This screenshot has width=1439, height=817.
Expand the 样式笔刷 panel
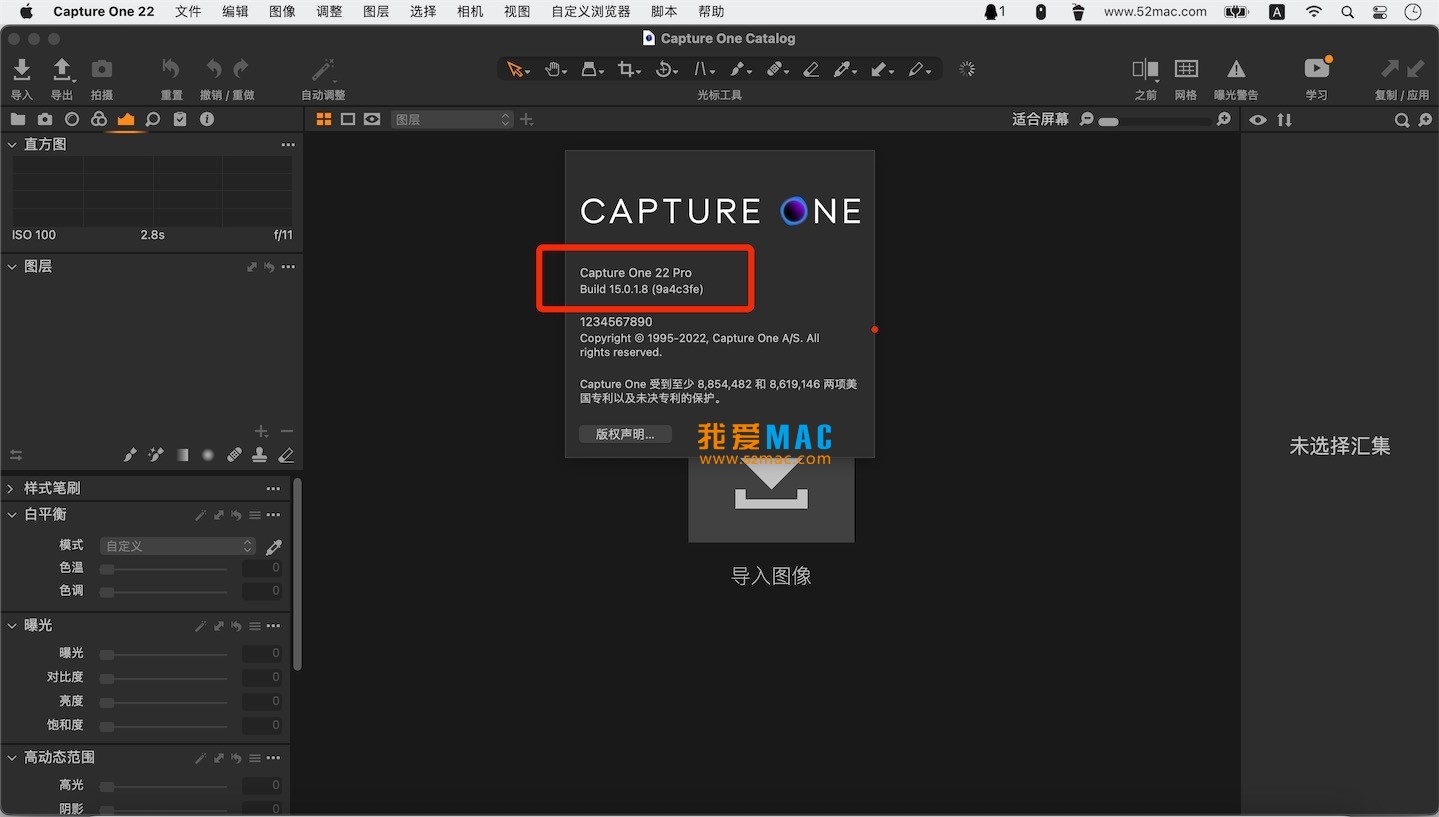[x=45, y=488]
